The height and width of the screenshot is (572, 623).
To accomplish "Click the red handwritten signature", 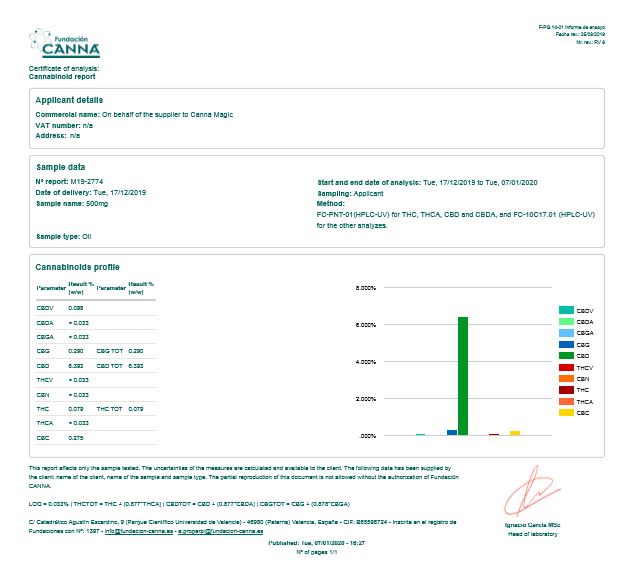I will 524,498.
